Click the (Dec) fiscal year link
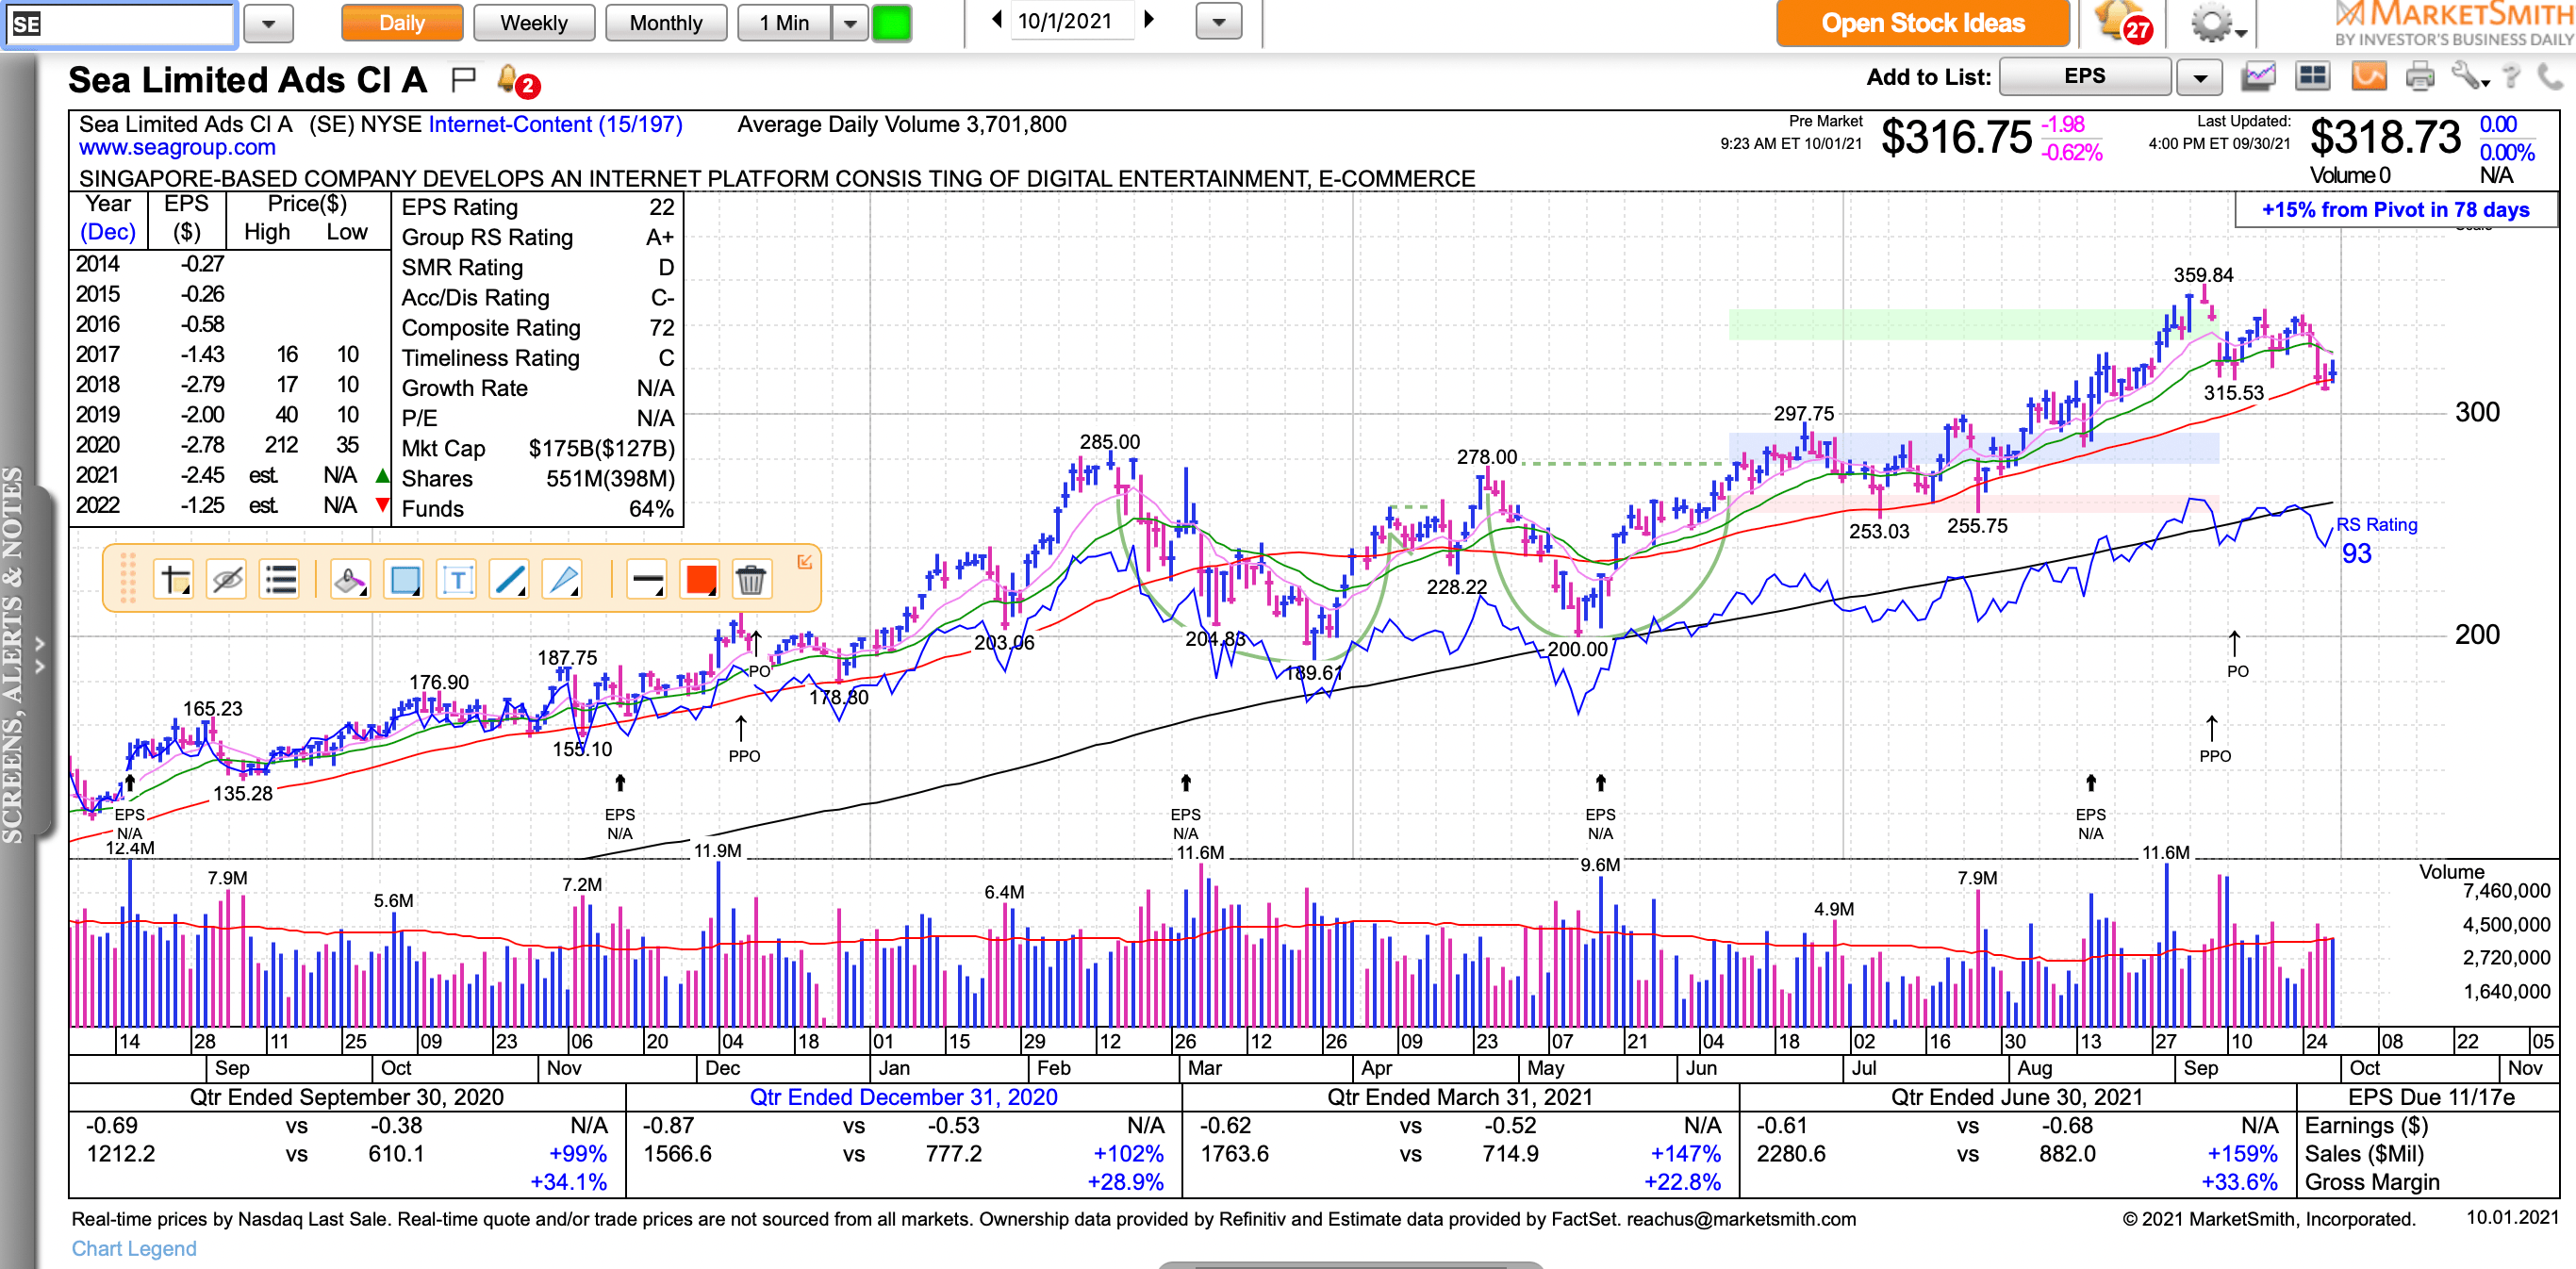 click(x=108, y=232)
